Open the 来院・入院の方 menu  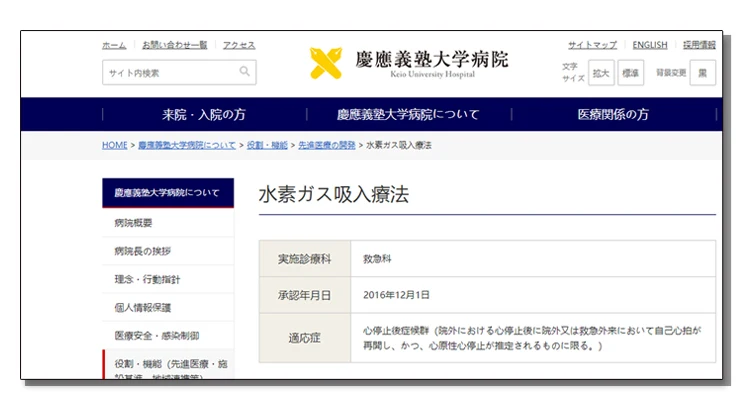pyautogui.click(x=204, y=114)
